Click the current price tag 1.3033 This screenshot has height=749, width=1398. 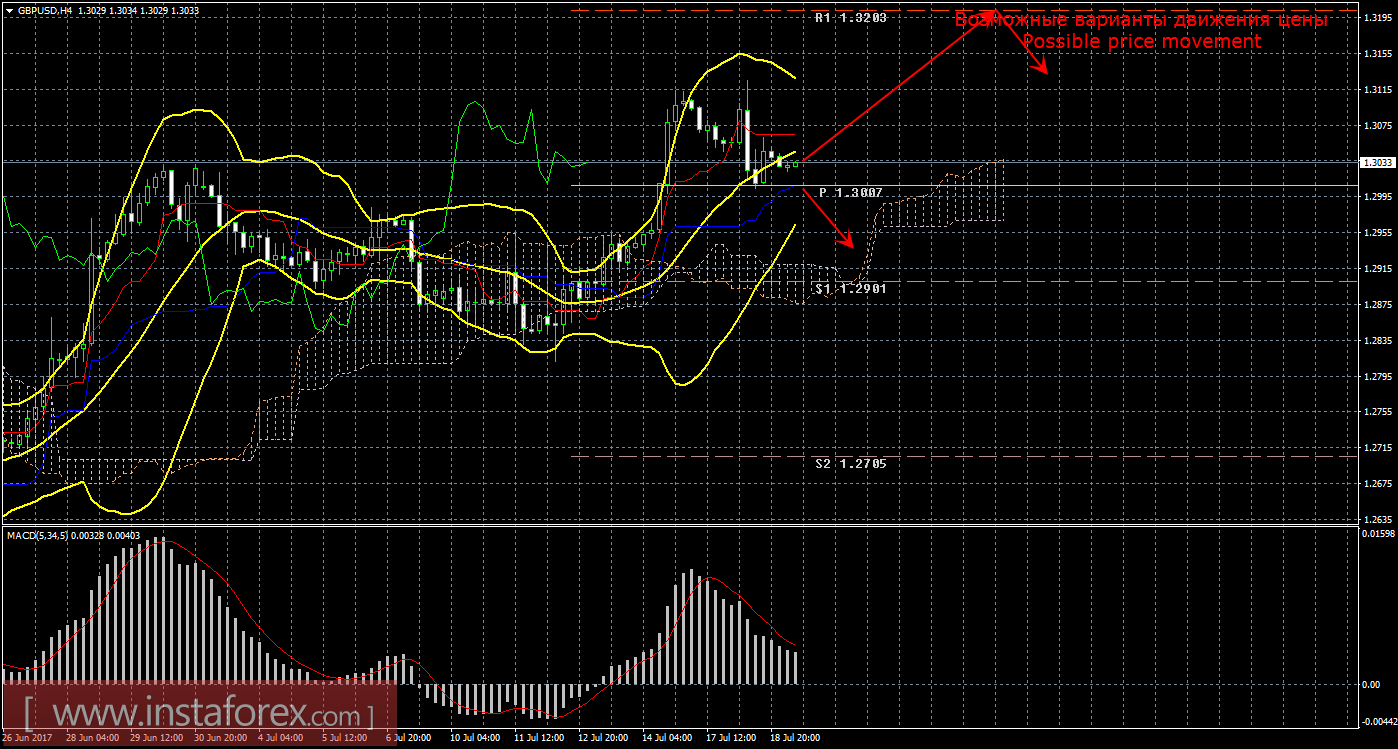1377,162
